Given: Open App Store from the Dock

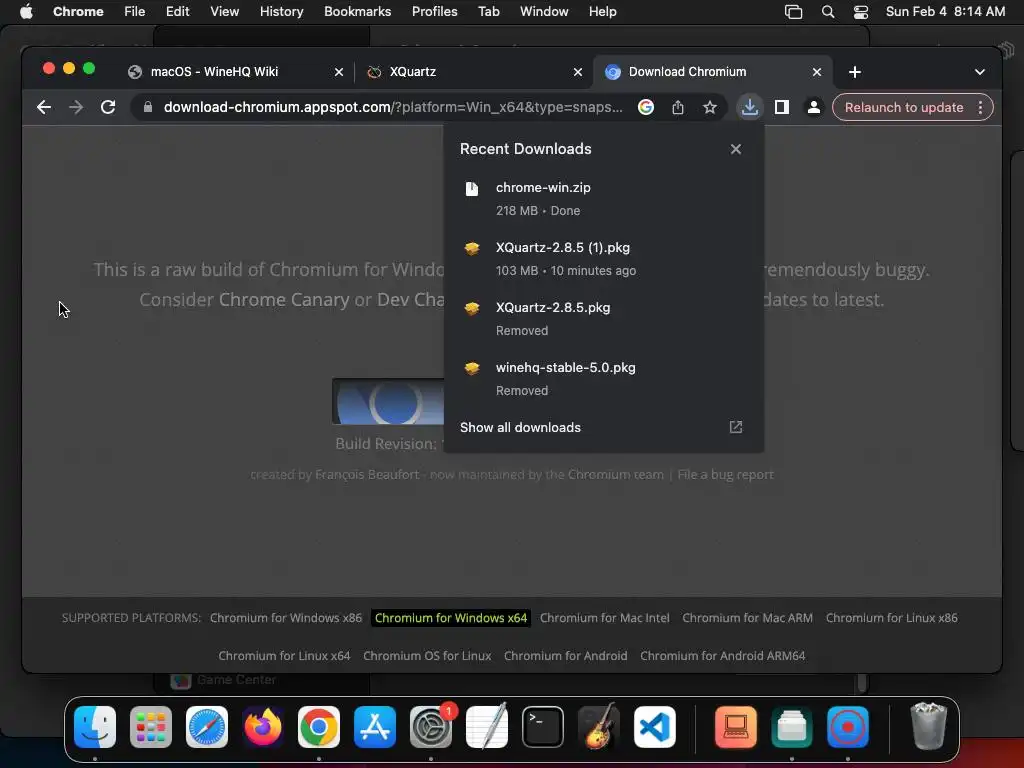Looking at the screenshot, I should click(375, 726).
